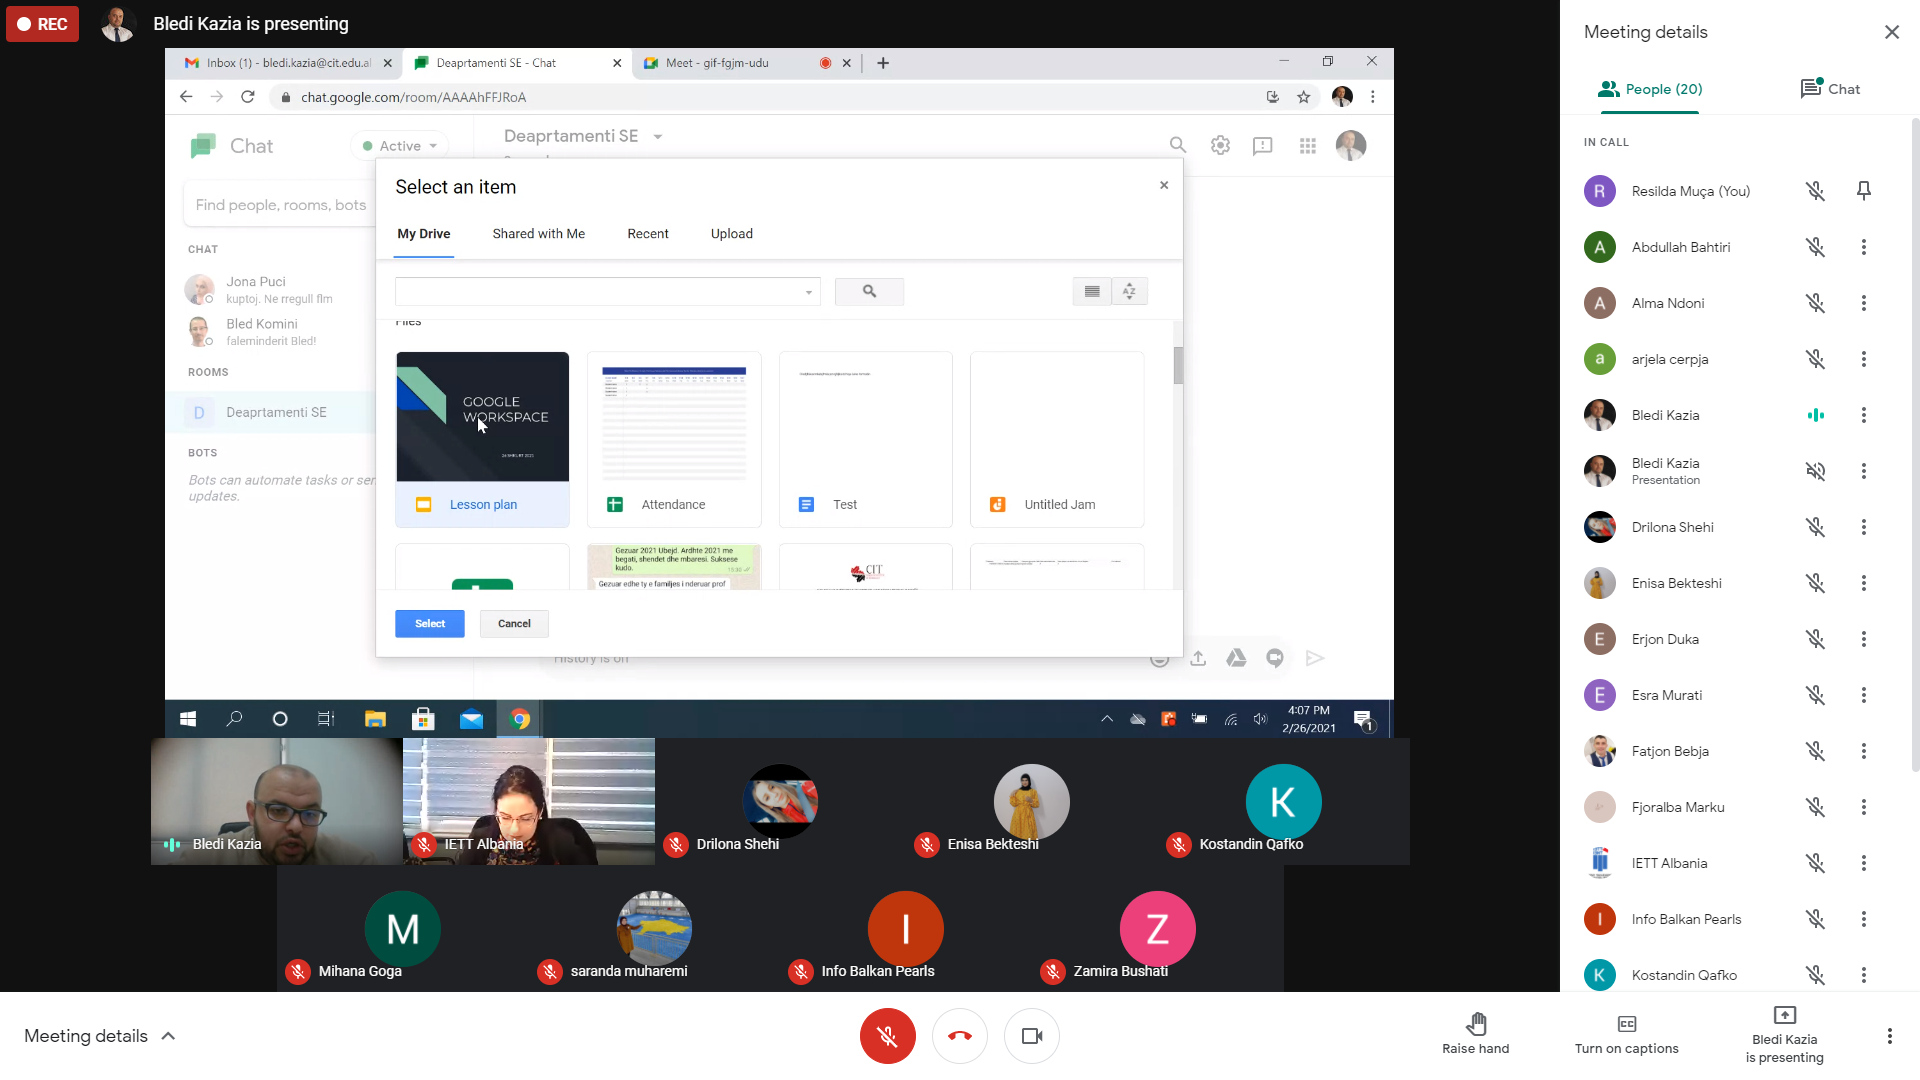
Task: Leave the call with red hang-up button
Action: pyautogui.click(x=959, y=1036)
